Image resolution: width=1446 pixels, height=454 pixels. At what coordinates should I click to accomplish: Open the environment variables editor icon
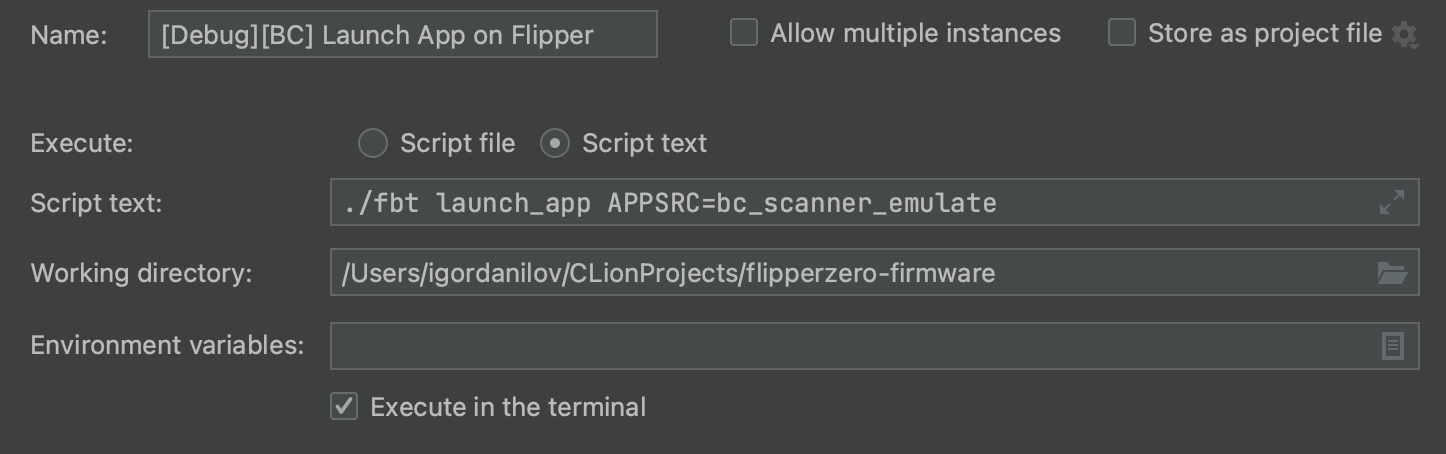(1392, 346)
